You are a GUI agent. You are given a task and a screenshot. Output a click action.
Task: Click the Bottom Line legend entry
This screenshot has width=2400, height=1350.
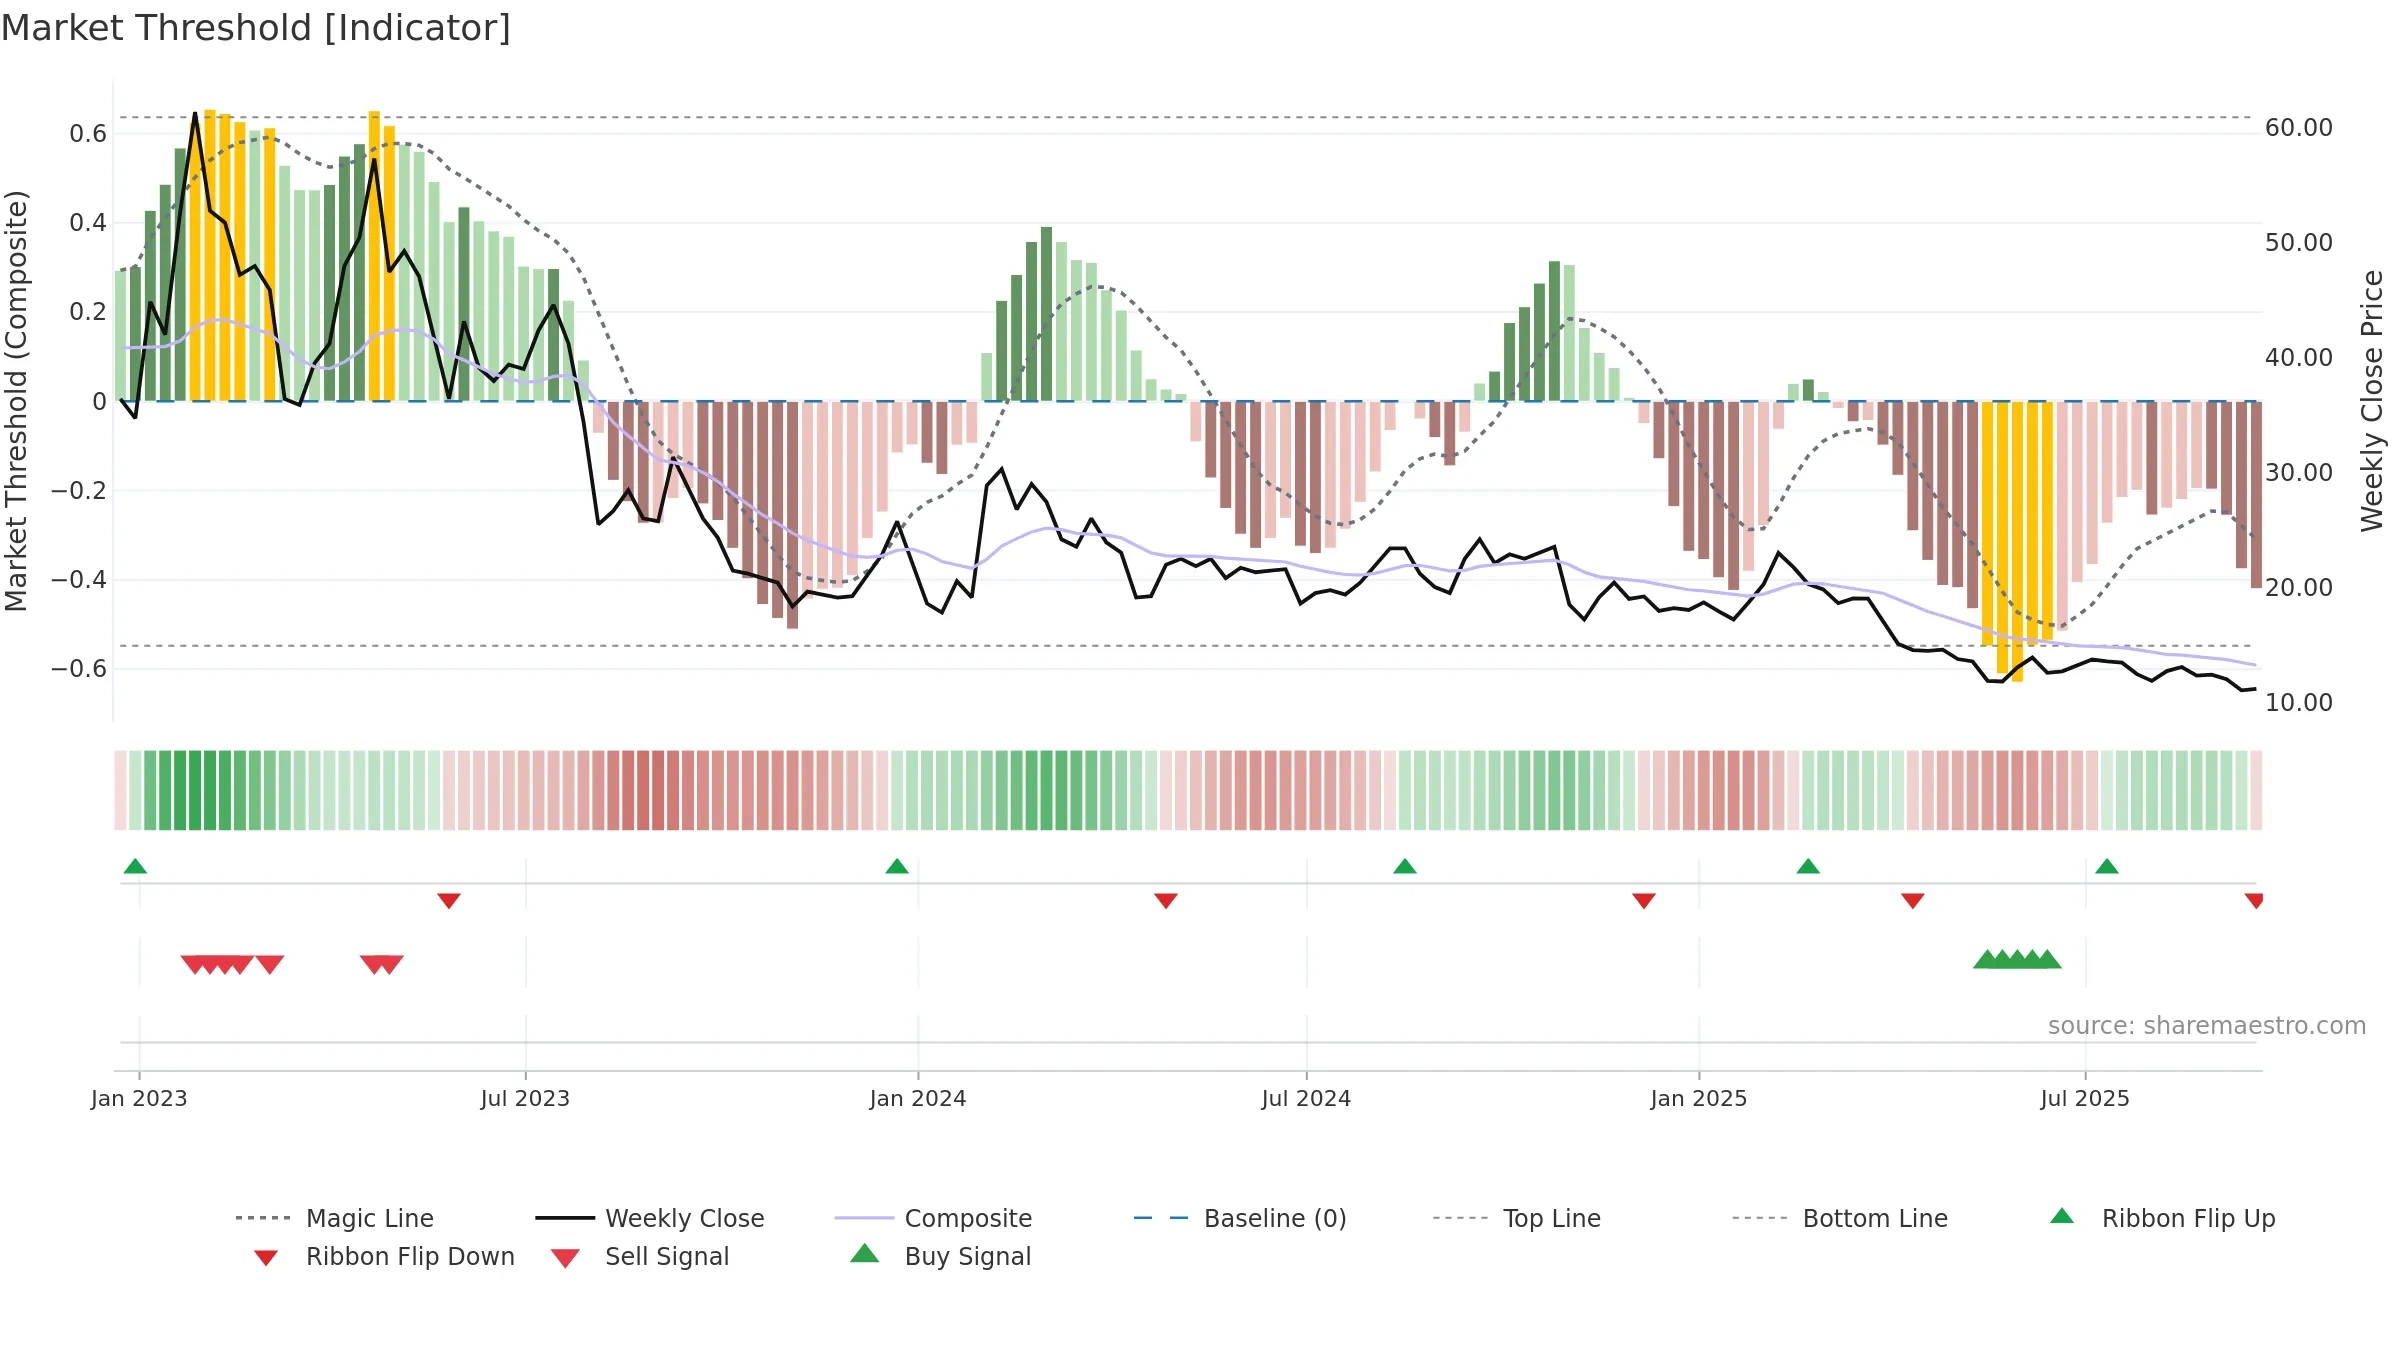pyautogui.click(x=1840, y=1218)
